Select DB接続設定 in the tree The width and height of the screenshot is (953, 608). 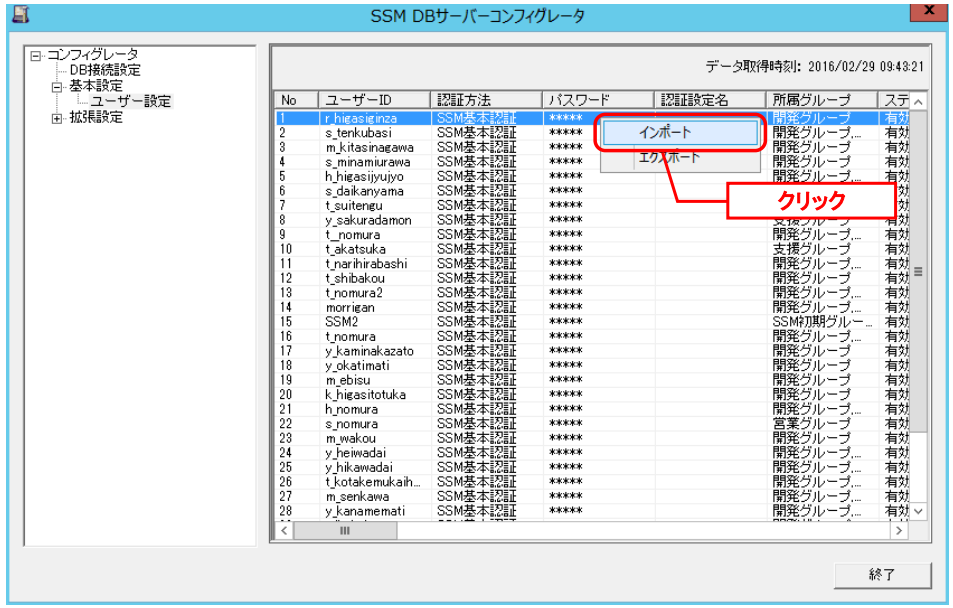coord(105,70)
